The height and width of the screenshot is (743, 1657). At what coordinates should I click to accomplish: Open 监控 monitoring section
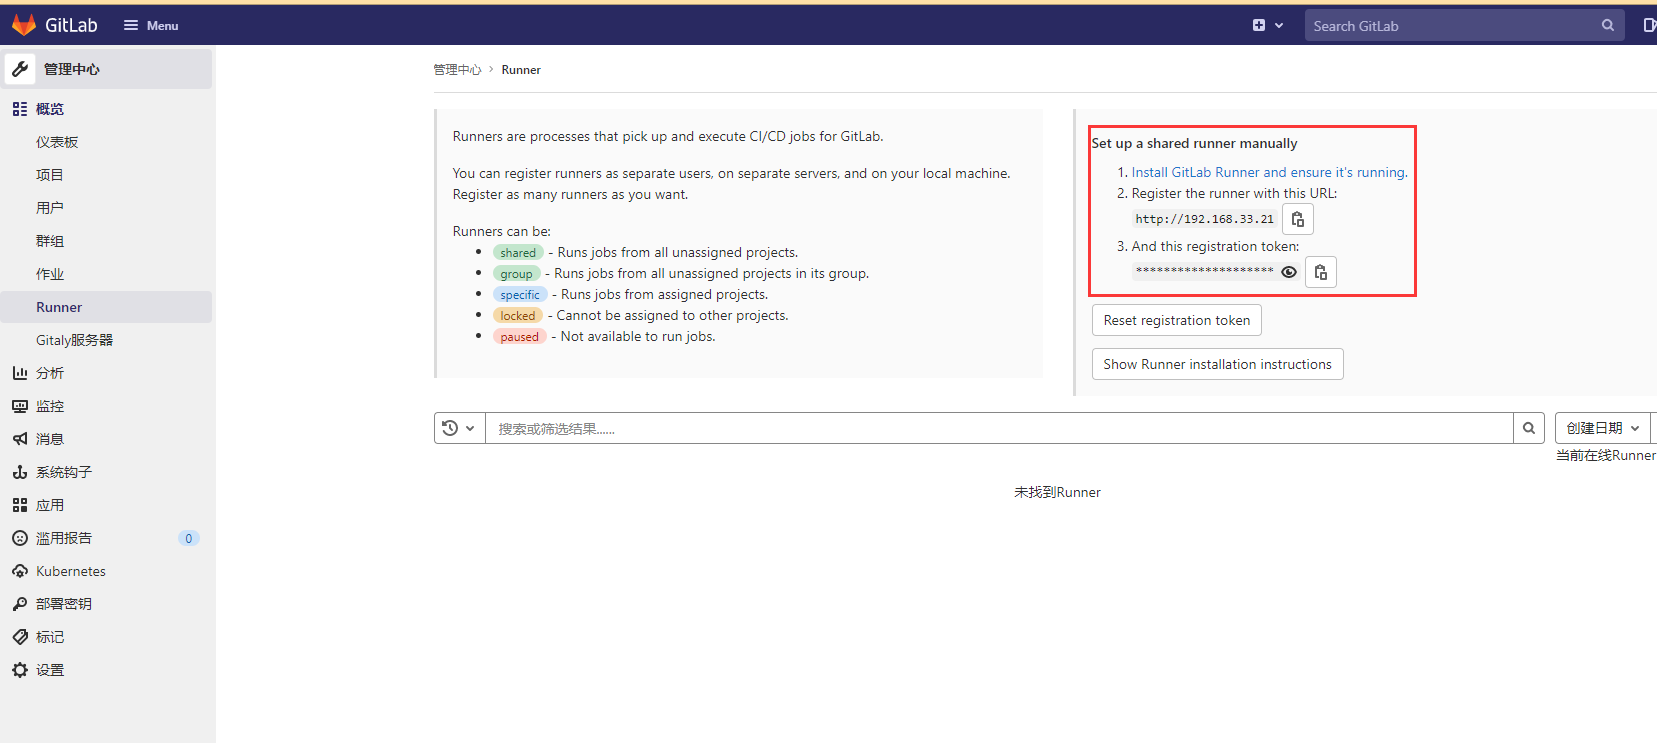[x=49, y=406]
